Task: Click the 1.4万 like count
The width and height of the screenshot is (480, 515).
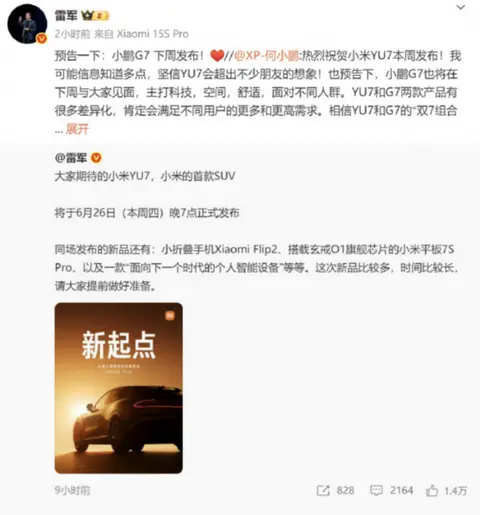Action: click(x=455, y=490)
